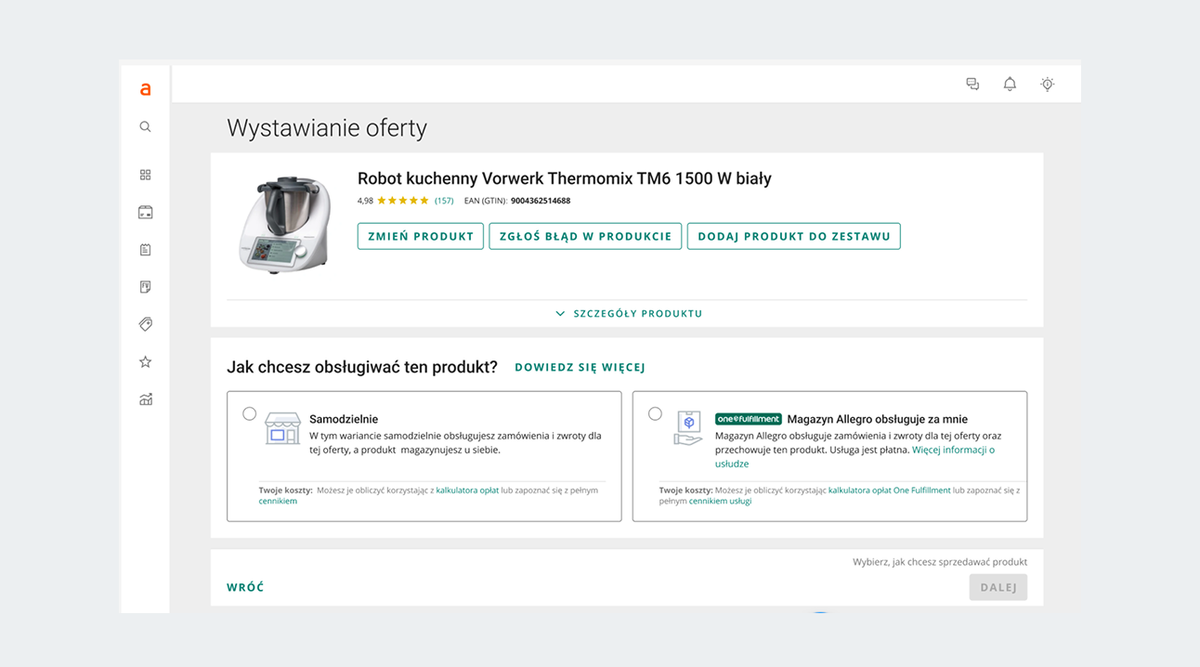Expand Szczegóły produktu section
1200x667 pixels.
629,314
